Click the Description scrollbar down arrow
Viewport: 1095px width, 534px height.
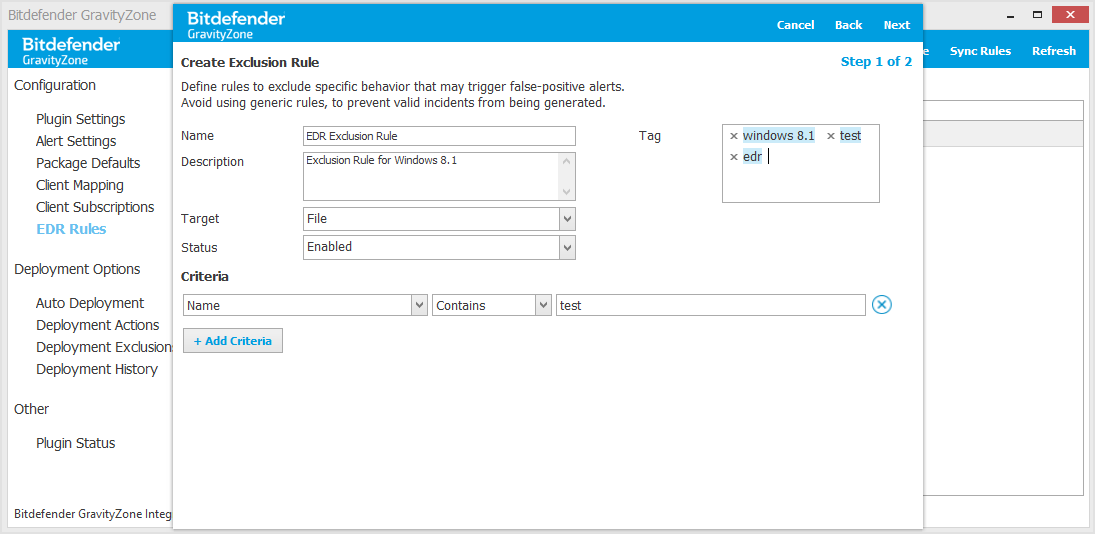(566, 192)
